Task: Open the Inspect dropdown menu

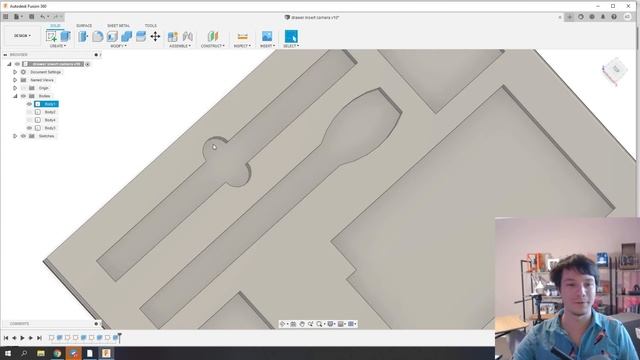Action: click(x=242, y=46)
